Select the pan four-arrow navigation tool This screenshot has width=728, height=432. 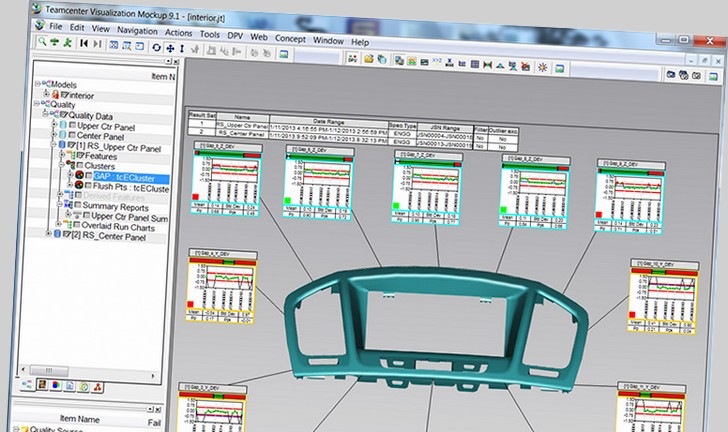170,48
